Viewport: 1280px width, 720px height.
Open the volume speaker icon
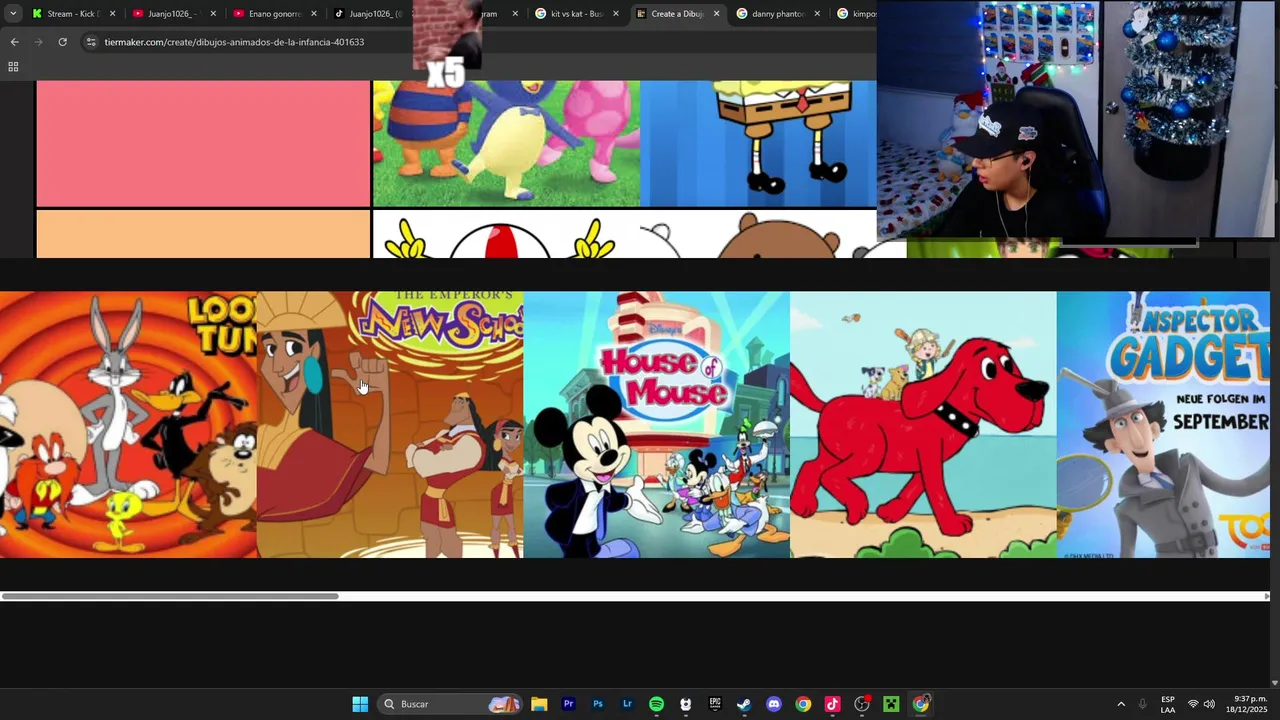(x=1209, y=704)
